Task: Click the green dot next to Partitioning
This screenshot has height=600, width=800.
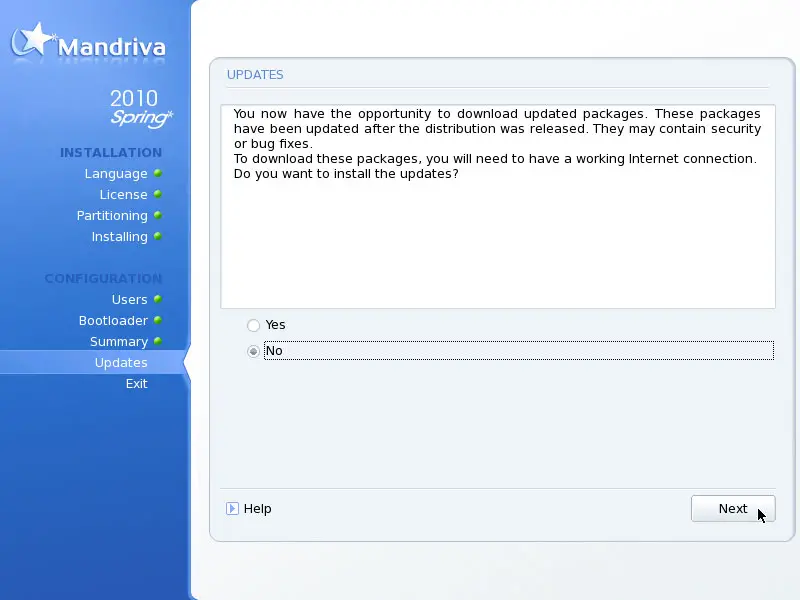Action: click(x=158, y=215)
